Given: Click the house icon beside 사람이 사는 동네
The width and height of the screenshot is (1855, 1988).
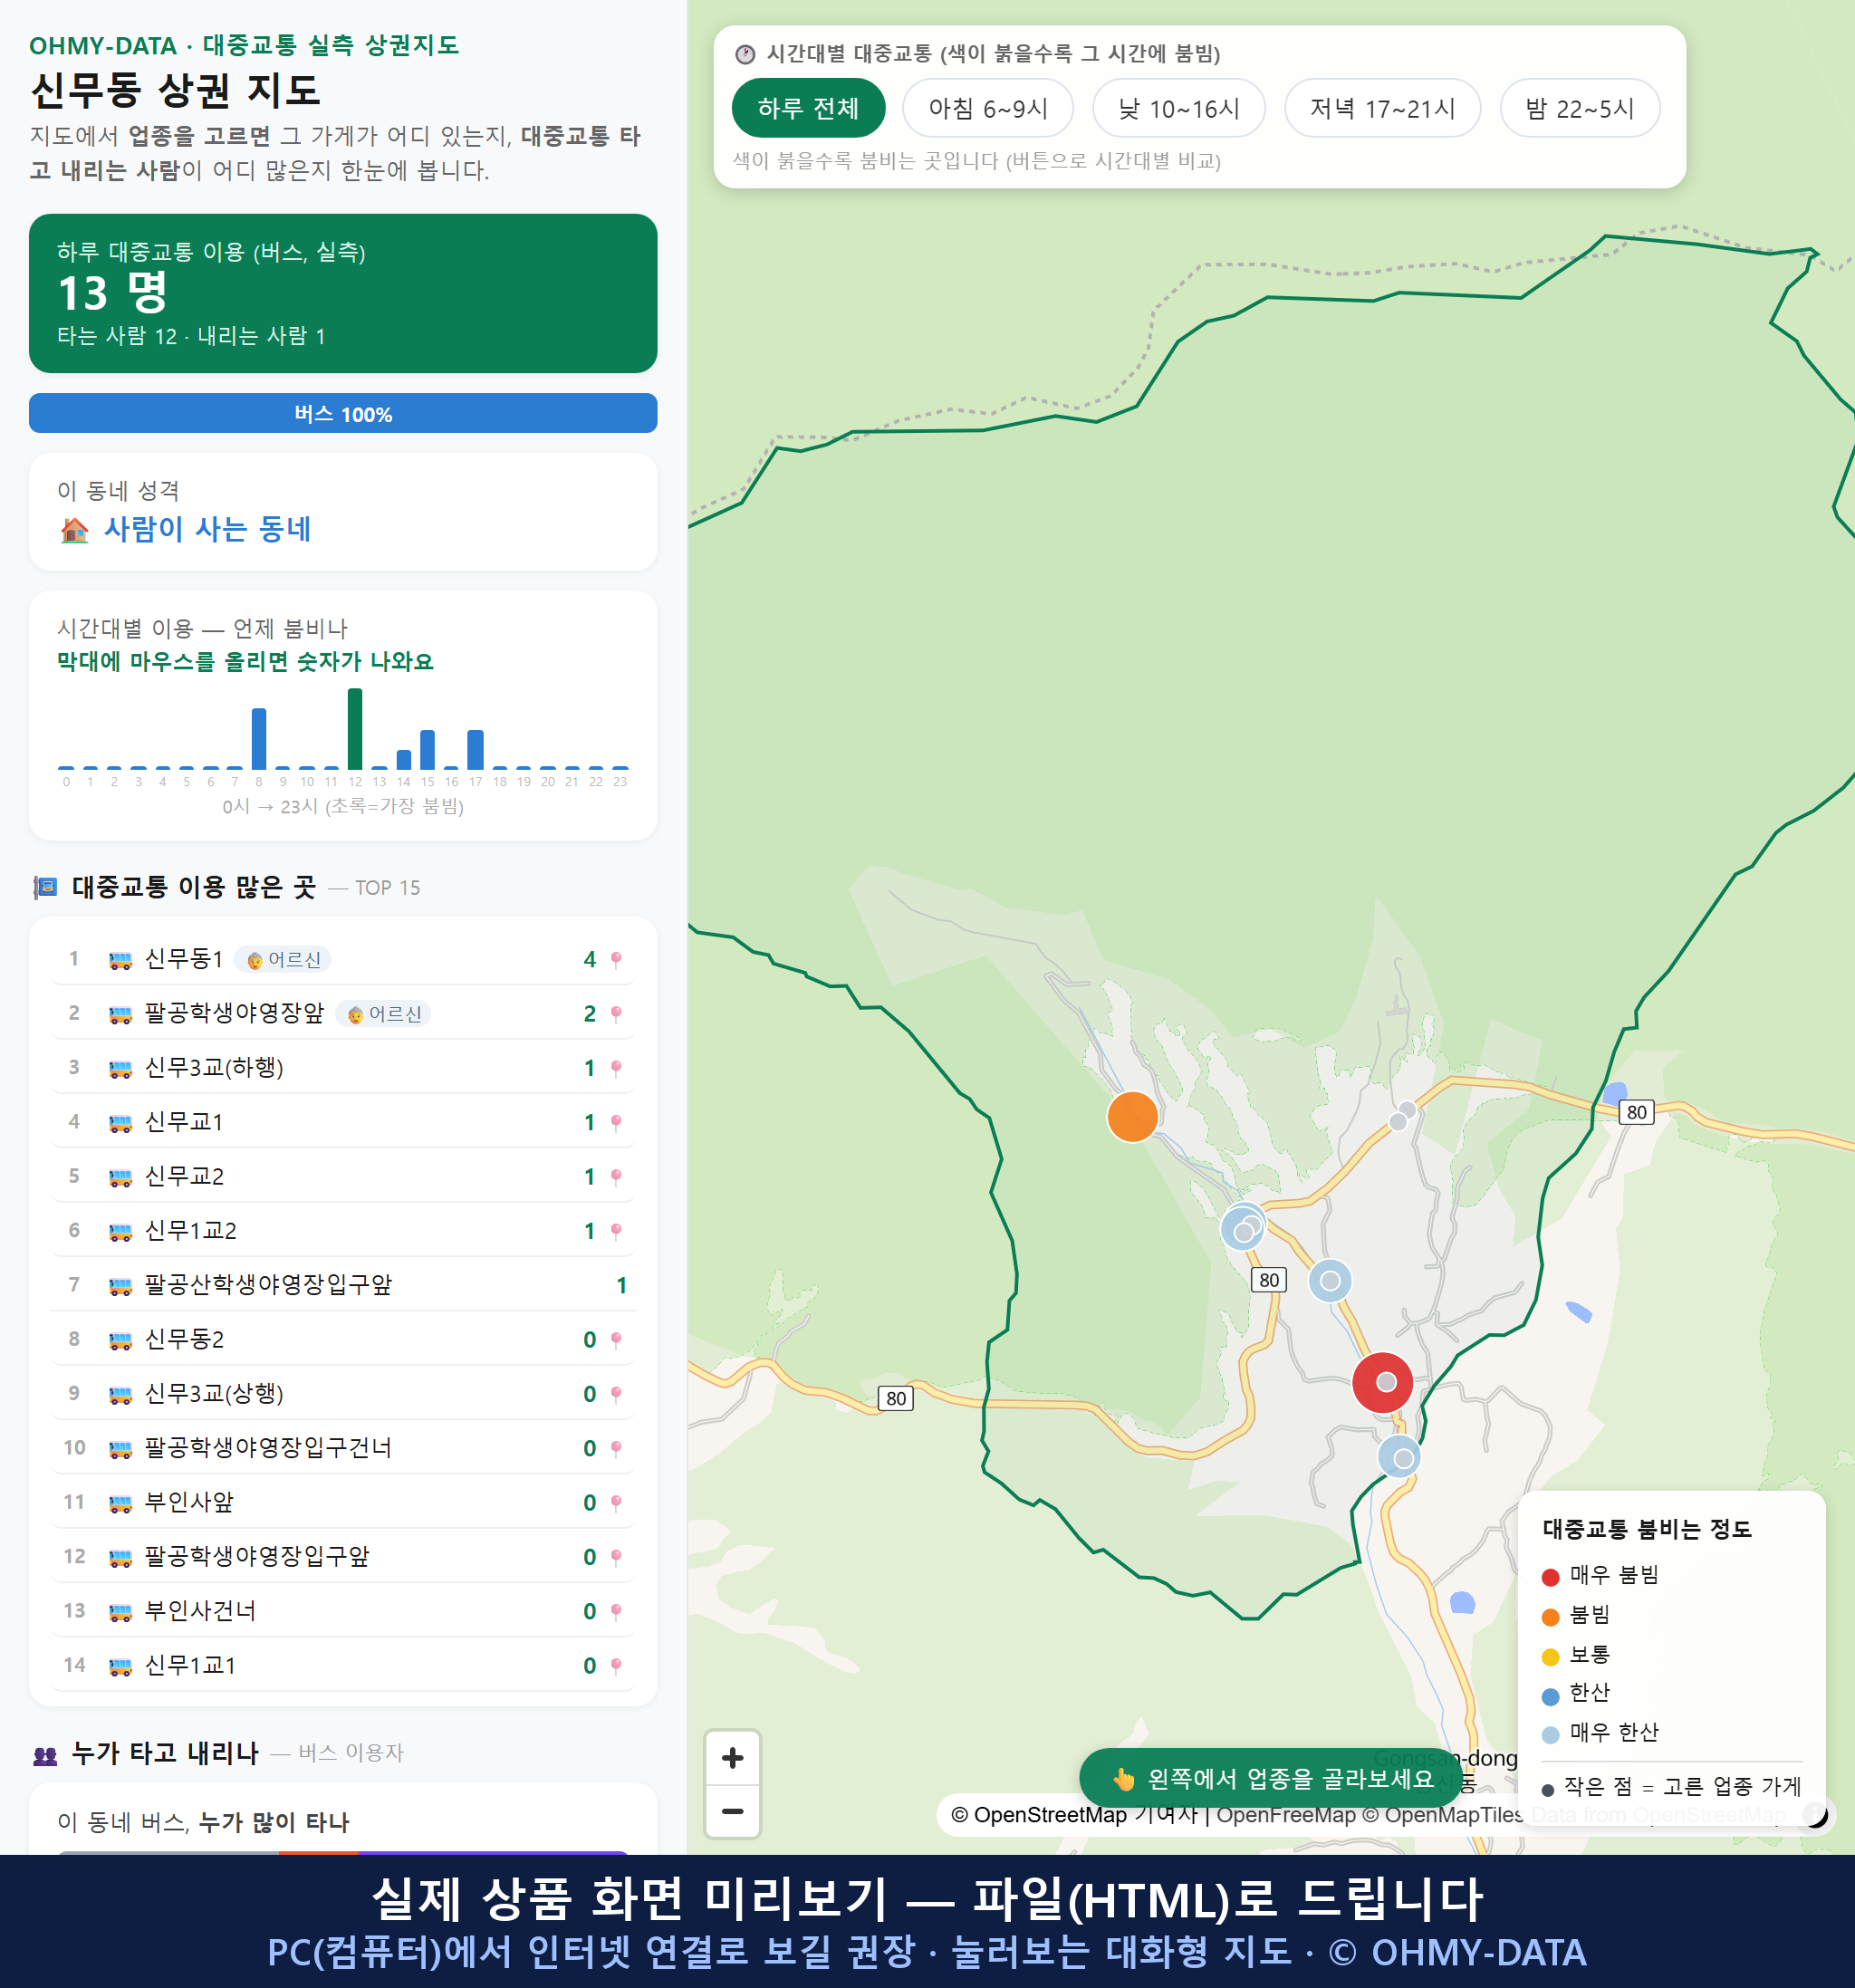Looking at the screenshot, I should click(x=74, y=529).
